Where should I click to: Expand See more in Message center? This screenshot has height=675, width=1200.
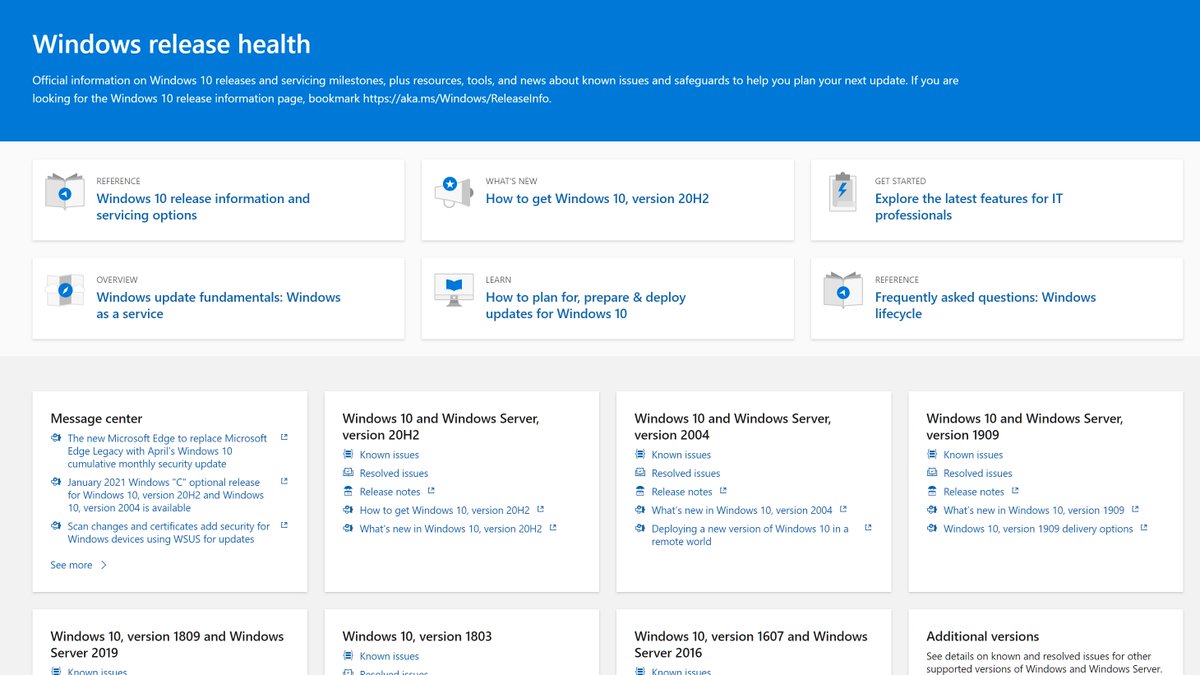tap(79, 565)
